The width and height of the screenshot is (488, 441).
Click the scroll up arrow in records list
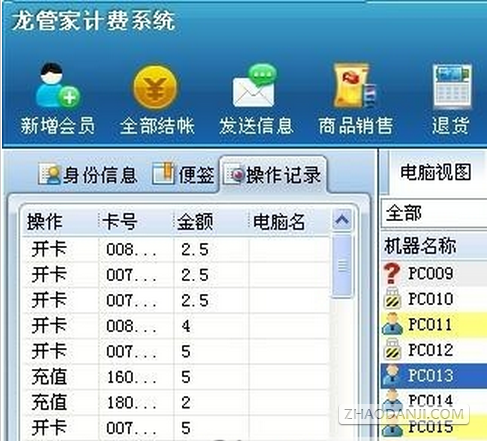pyautogui.click(x=342, y=220)
